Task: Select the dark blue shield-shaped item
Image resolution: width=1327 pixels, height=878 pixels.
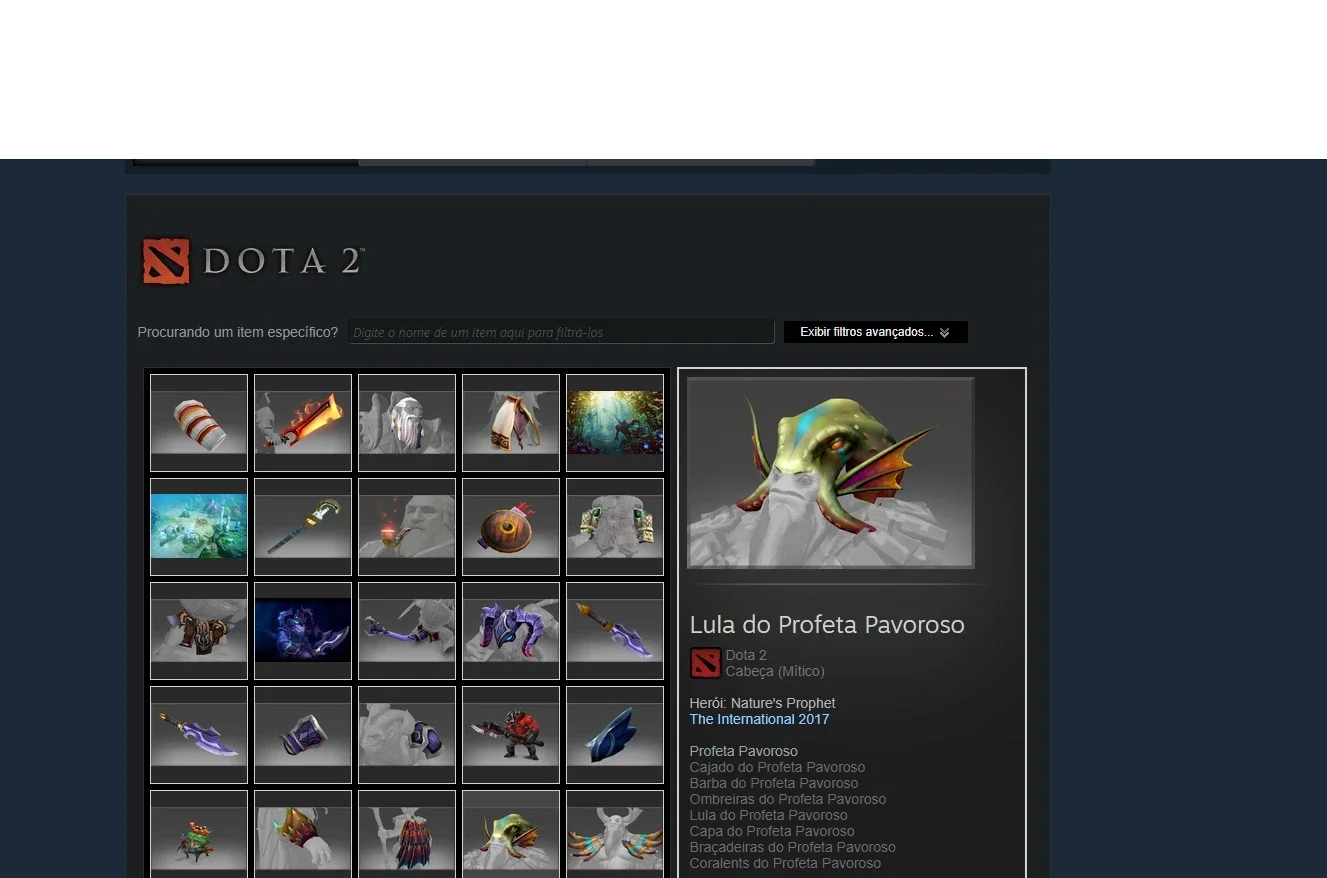Action: 615,735
